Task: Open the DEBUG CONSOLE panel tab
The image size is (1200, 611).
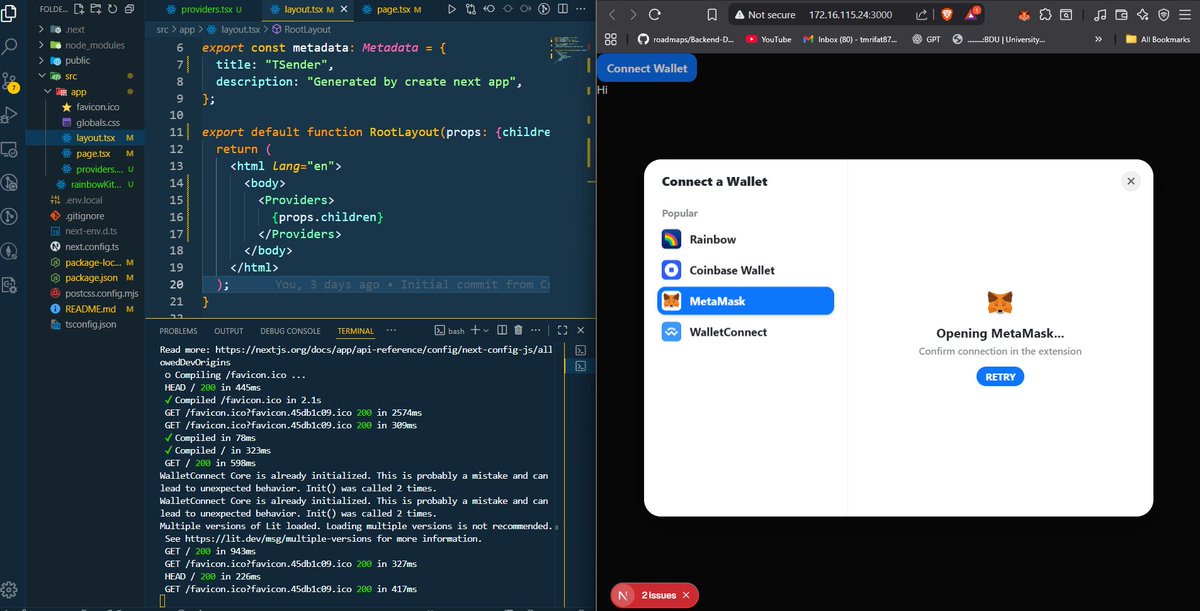Action: pos(290,331)
